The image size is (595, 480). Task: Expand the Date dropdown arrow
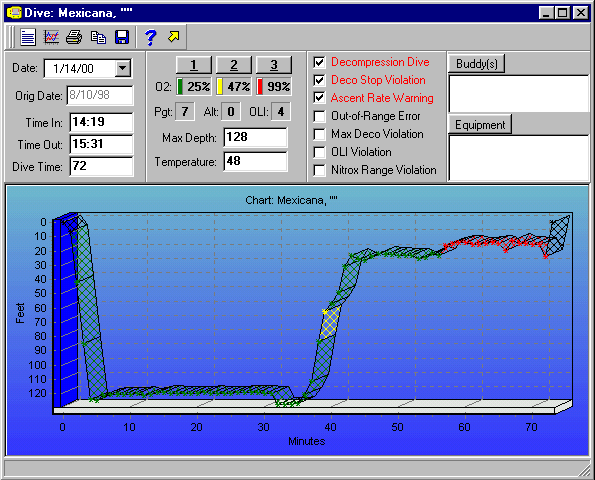[123, 68]
